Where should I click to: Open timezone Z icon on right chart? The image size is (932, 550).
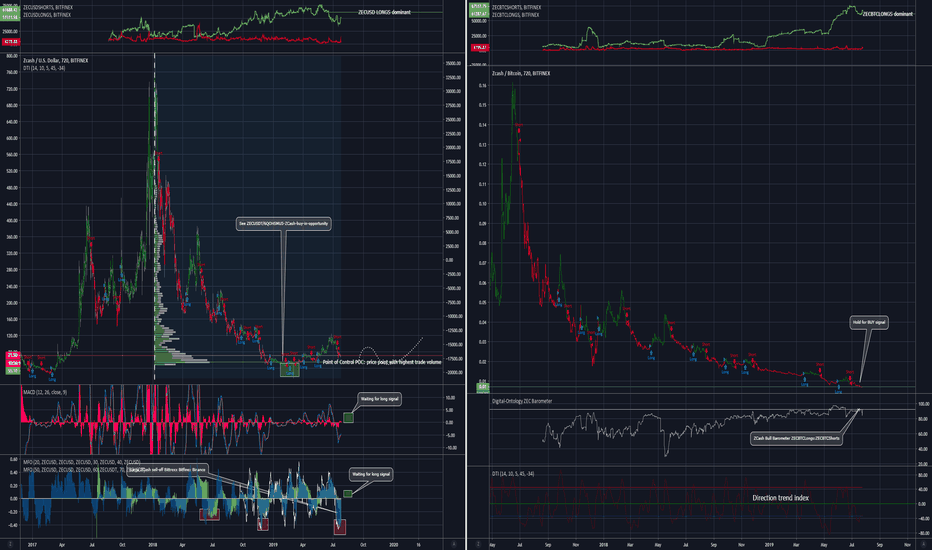tap(478, 544)
